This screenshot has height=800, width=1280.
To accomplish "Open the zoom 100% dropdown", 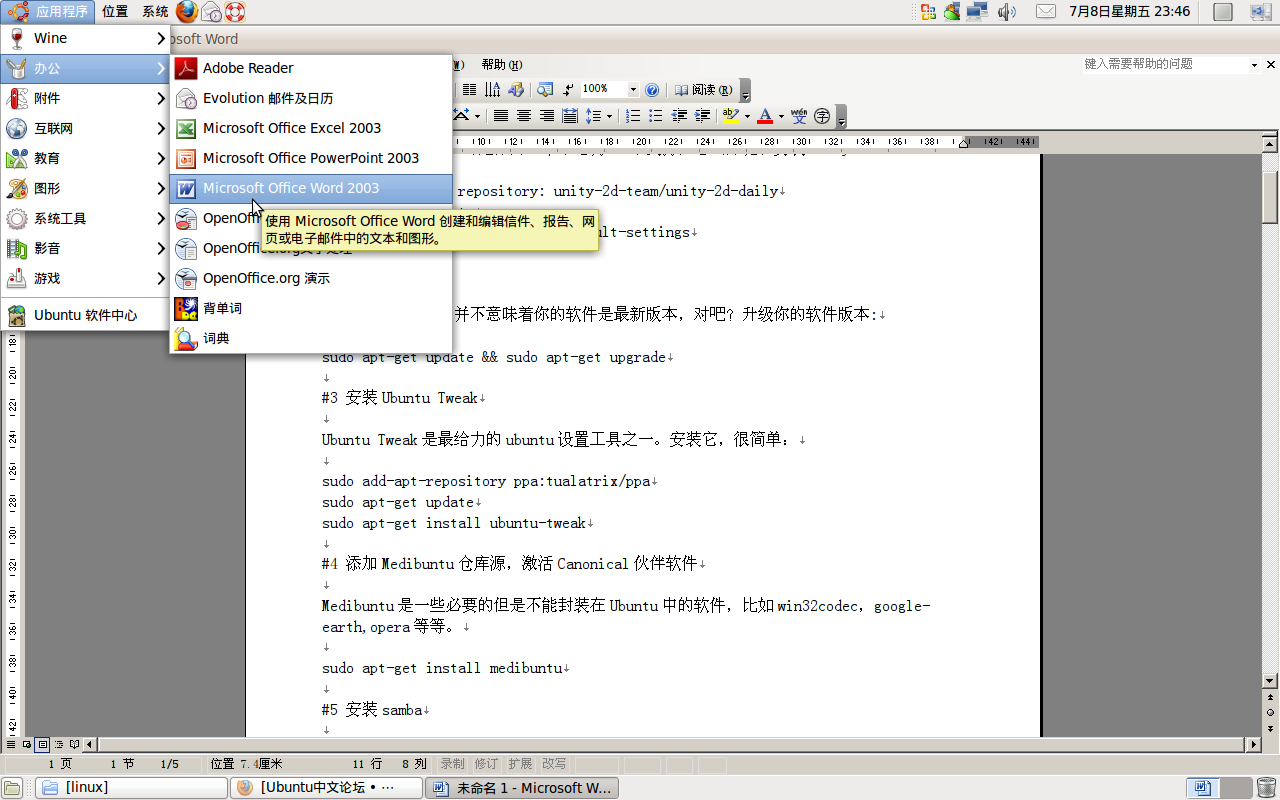I will click(x=633, y=90).
